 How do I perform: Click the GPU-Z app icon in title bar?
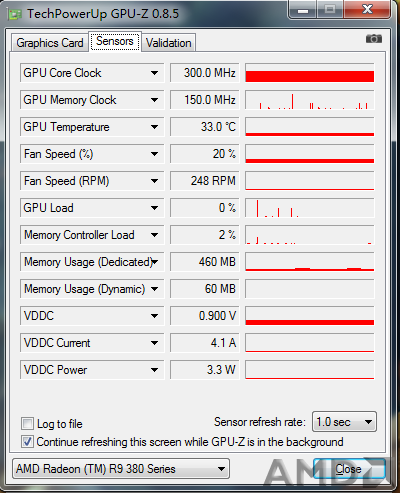pos(15,14)
